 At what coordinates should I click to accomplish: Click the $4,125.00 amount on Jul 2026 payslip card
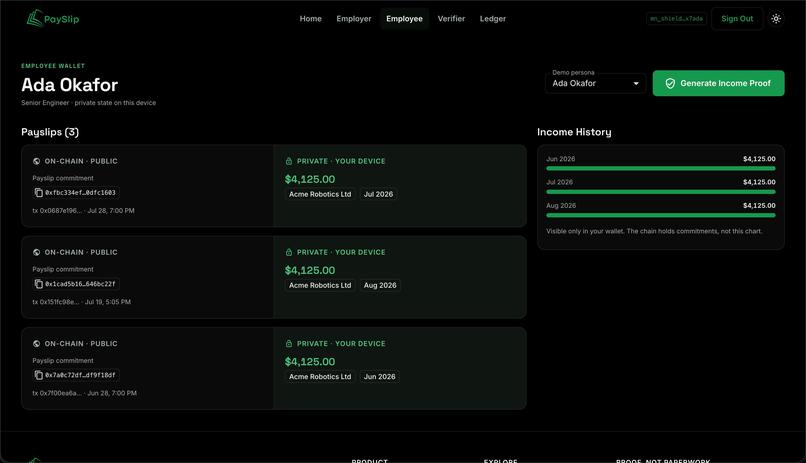click(x=310, y=179)
